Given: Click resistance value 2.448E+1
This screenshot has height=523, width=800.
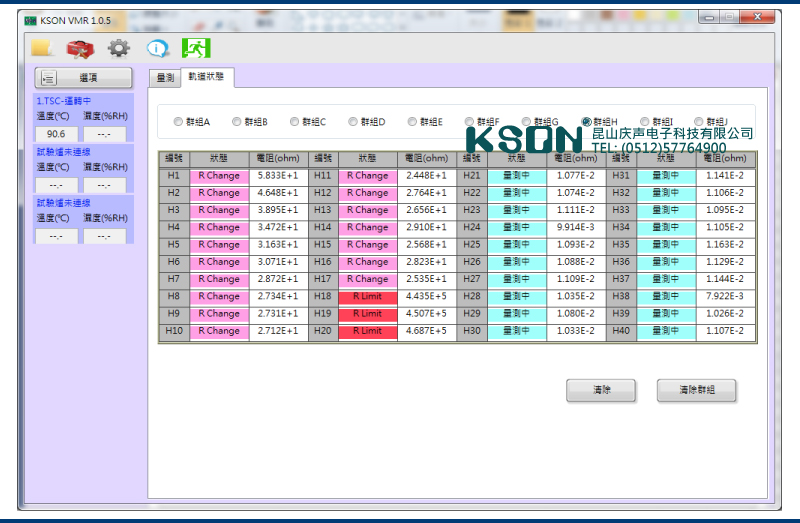Looking at the screenshot, I should click(x=427, y=176).
